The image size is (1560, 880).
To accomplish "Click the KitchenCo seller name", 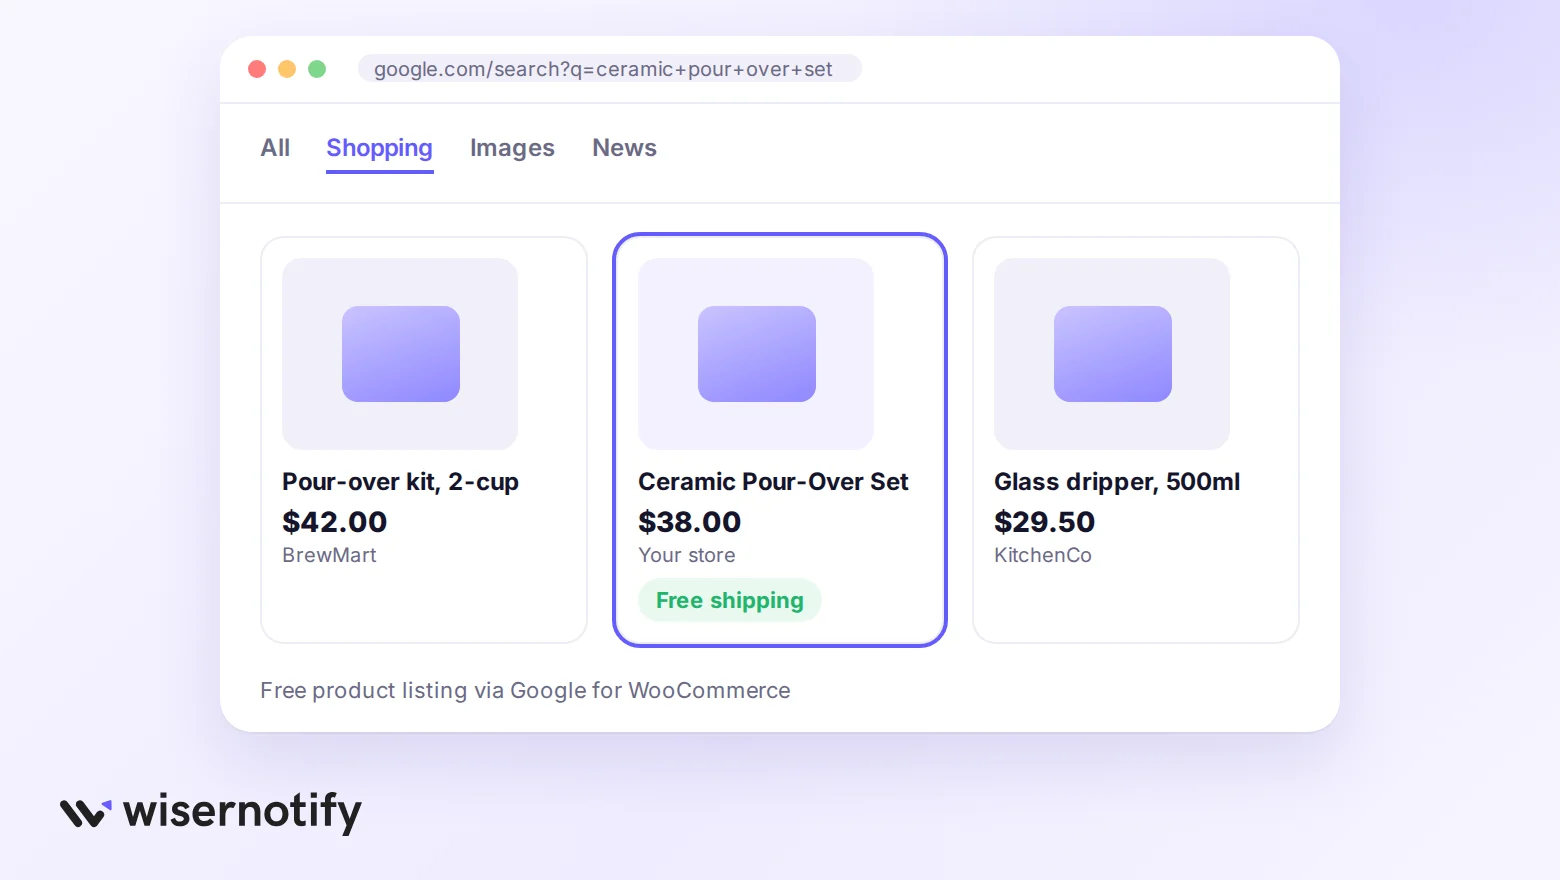I will (x=1043, y=555).
